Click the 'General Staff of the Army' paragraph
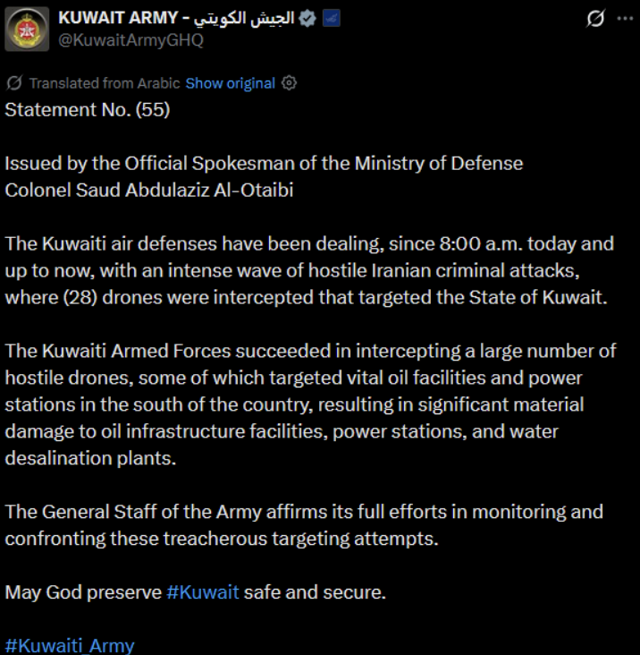 point(304,524)
